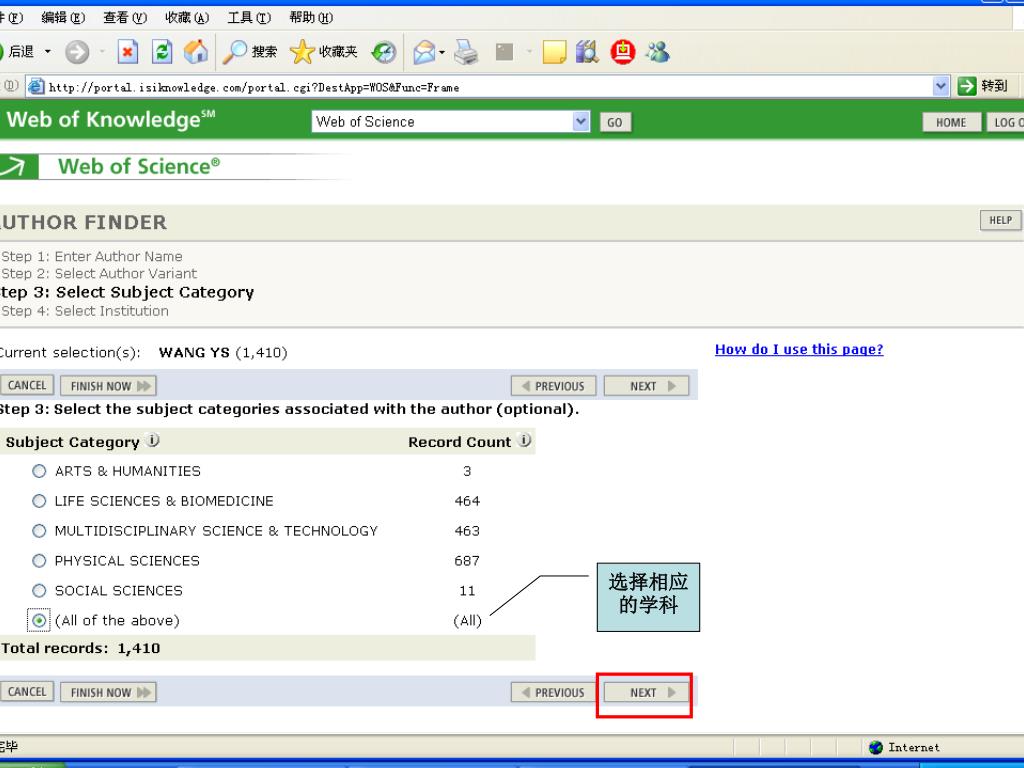Click the grey Forward arrow icon

coord(77,52)
